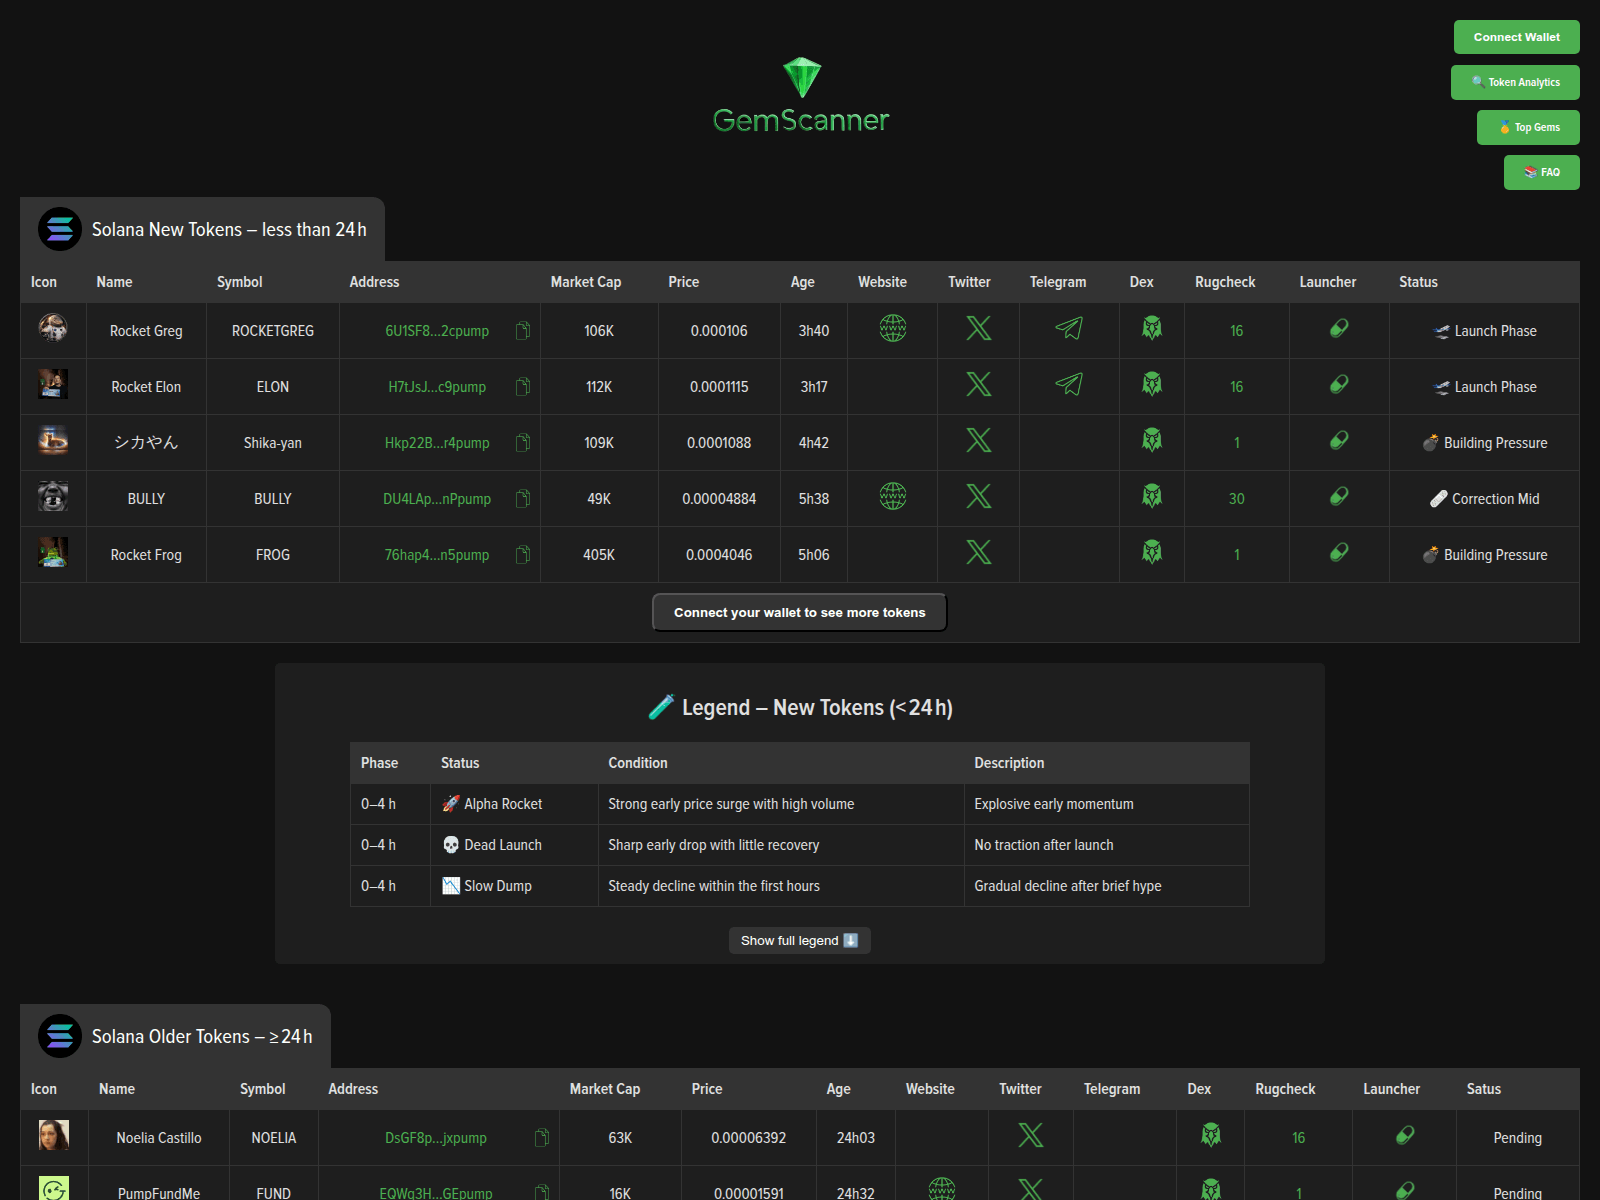This screenshot has width=1600, height=1200.
Task: Open Shika-yan's Dex icon
Action: (x=1151, y=439)
